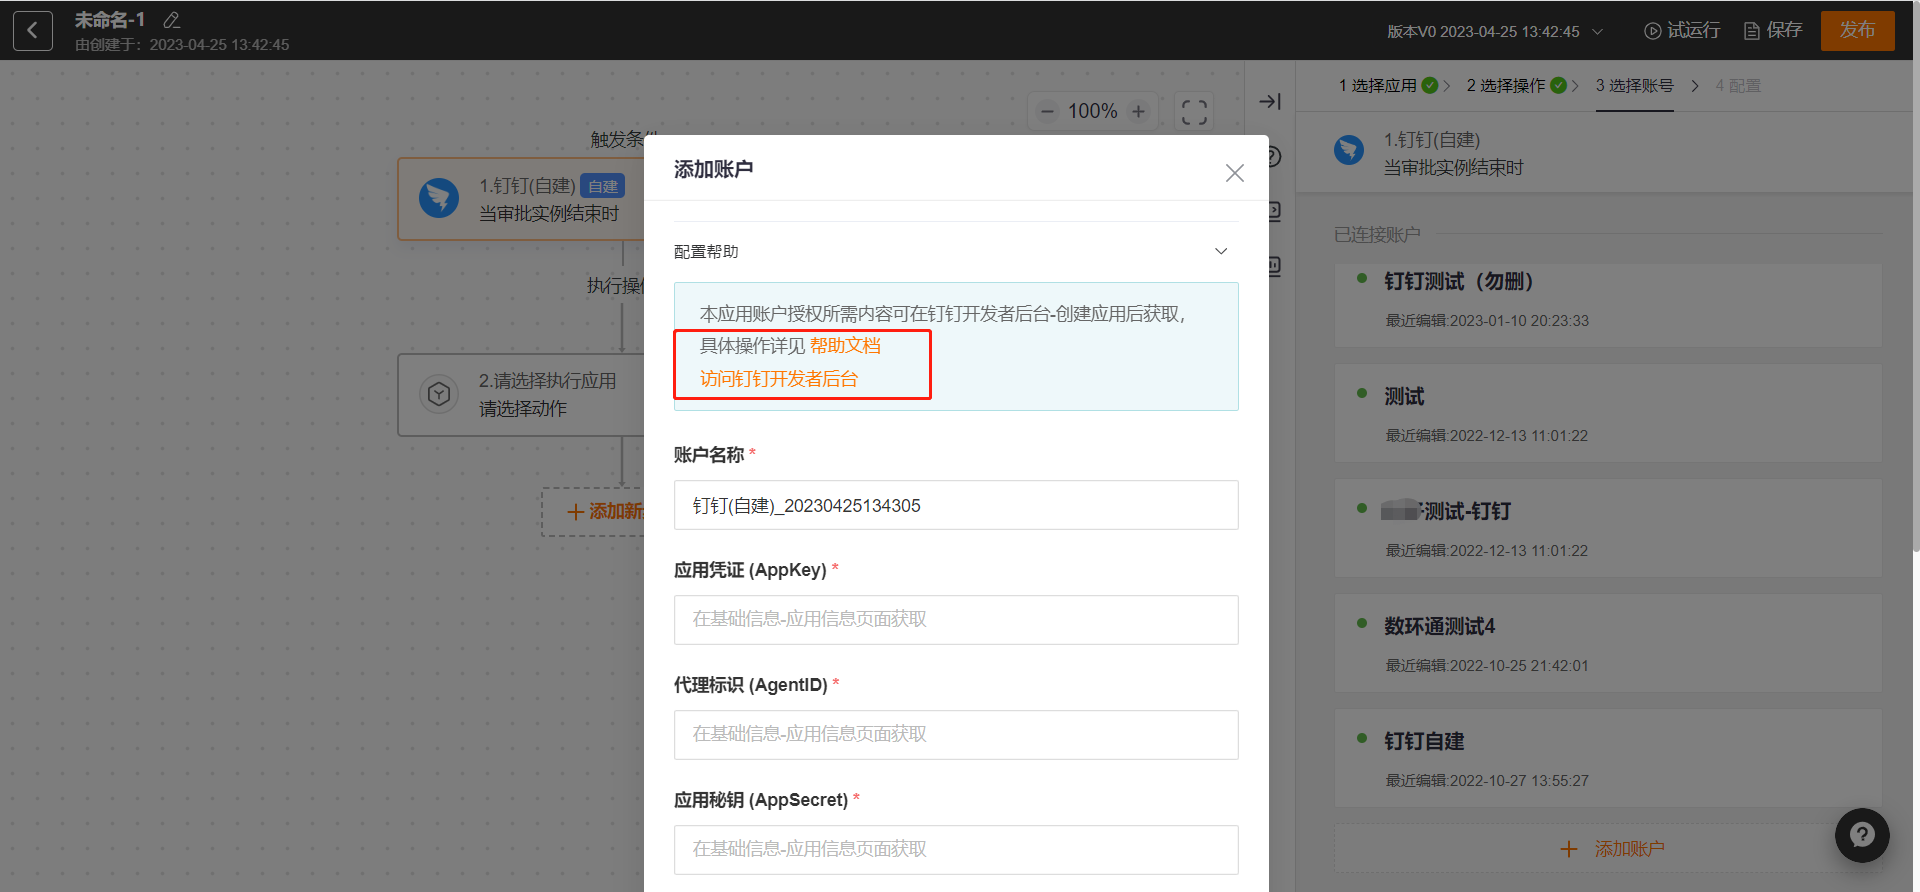The image size is (1920, 892).
Task: Click the 100% zoom level text
Action: pos(1092,111)
